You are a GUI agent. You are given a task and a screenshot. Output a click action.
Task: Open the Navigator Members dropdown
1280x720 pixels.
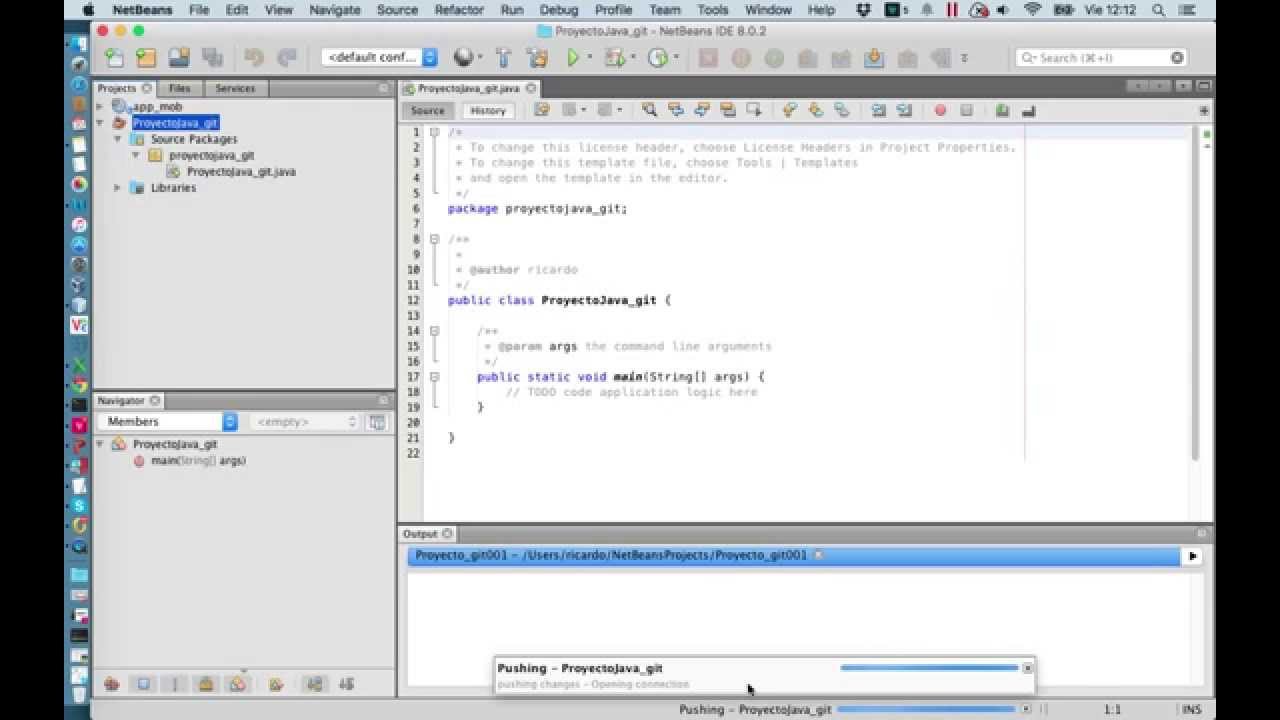point(166,422)
